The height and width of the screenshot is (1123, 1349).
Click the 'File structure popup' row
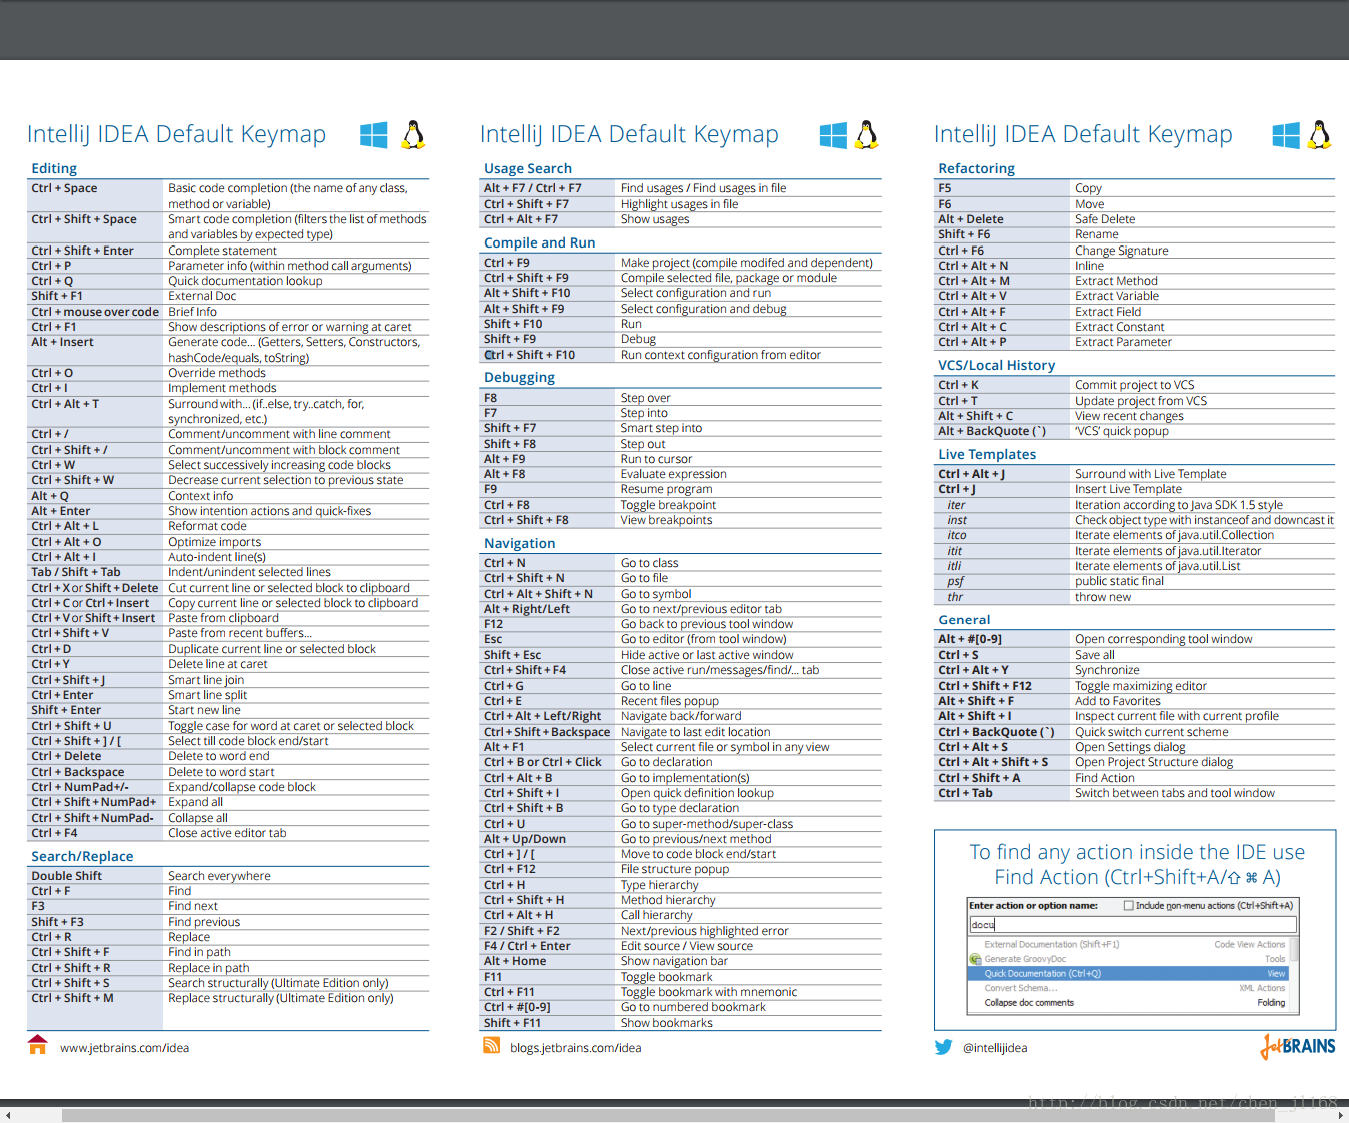tap(682, 869)
